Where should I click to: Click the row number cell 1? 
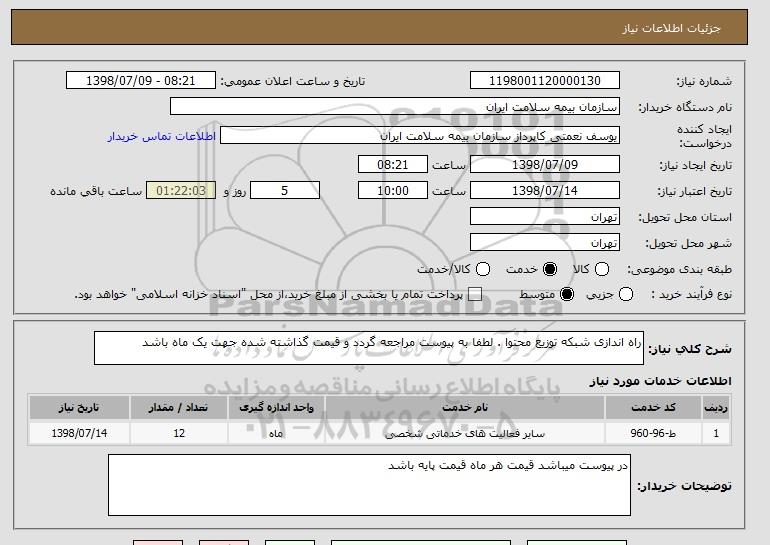click(716, 433)
